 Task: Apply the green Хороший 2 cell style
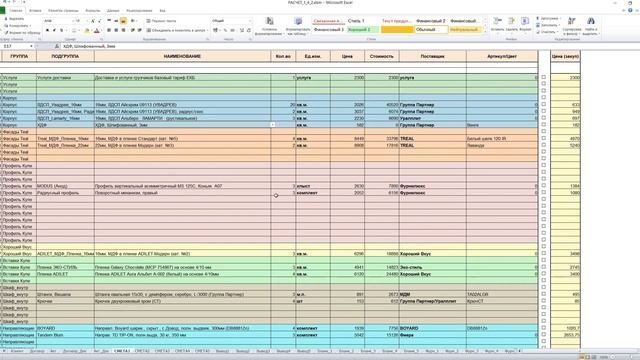[363, 30]
